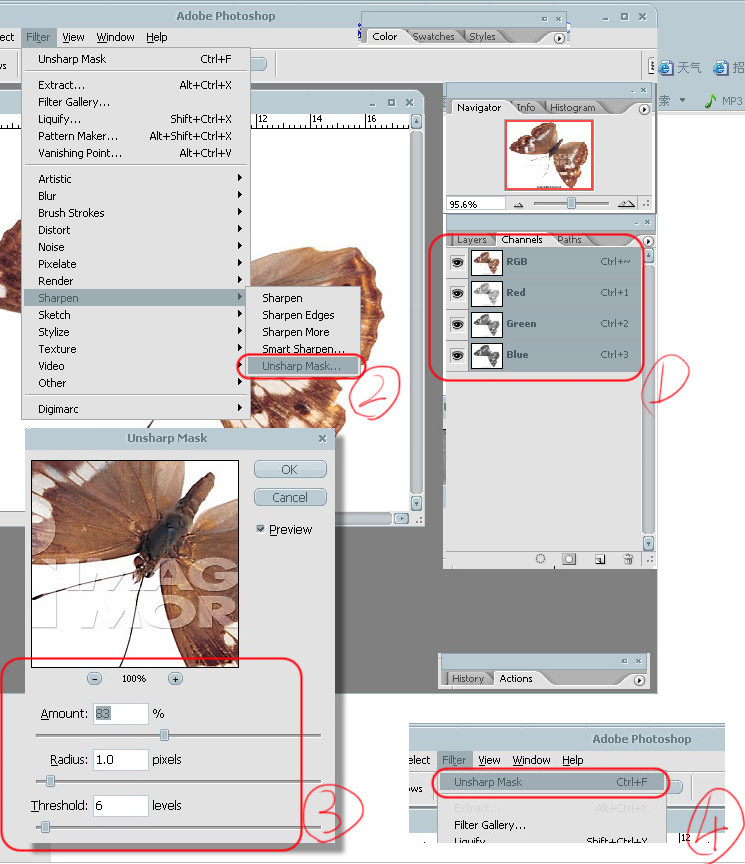
Task: Open Liquify from Filter menu
Action: 136,119
